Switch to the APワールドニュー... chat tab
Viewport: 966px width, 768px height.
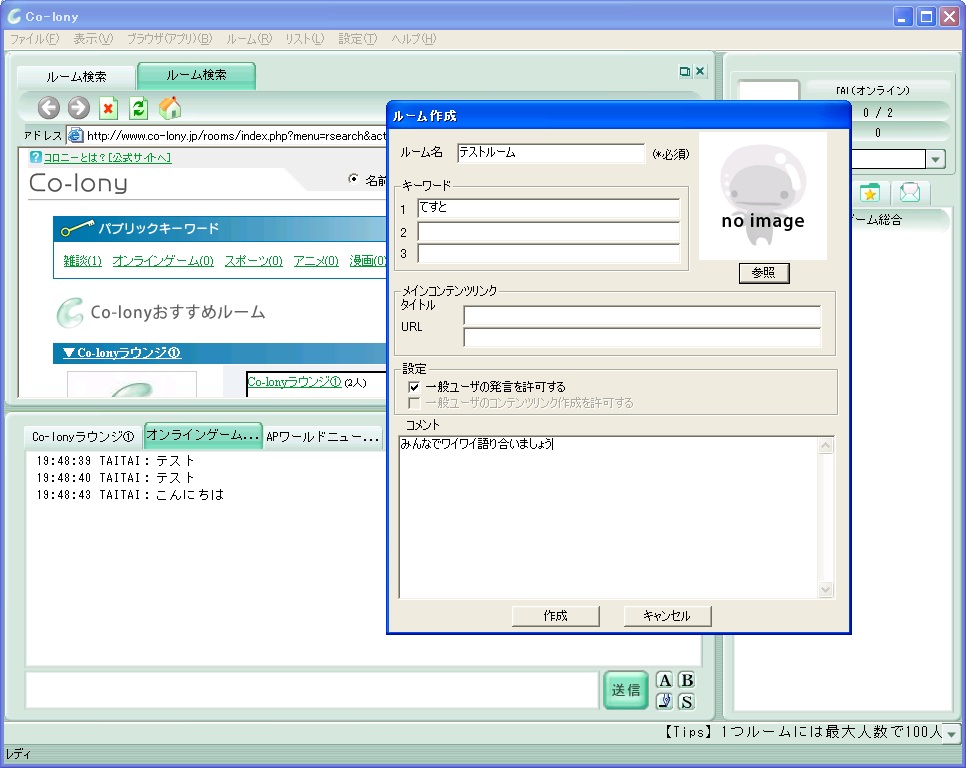pyautogui.click(x=323, y=437)
